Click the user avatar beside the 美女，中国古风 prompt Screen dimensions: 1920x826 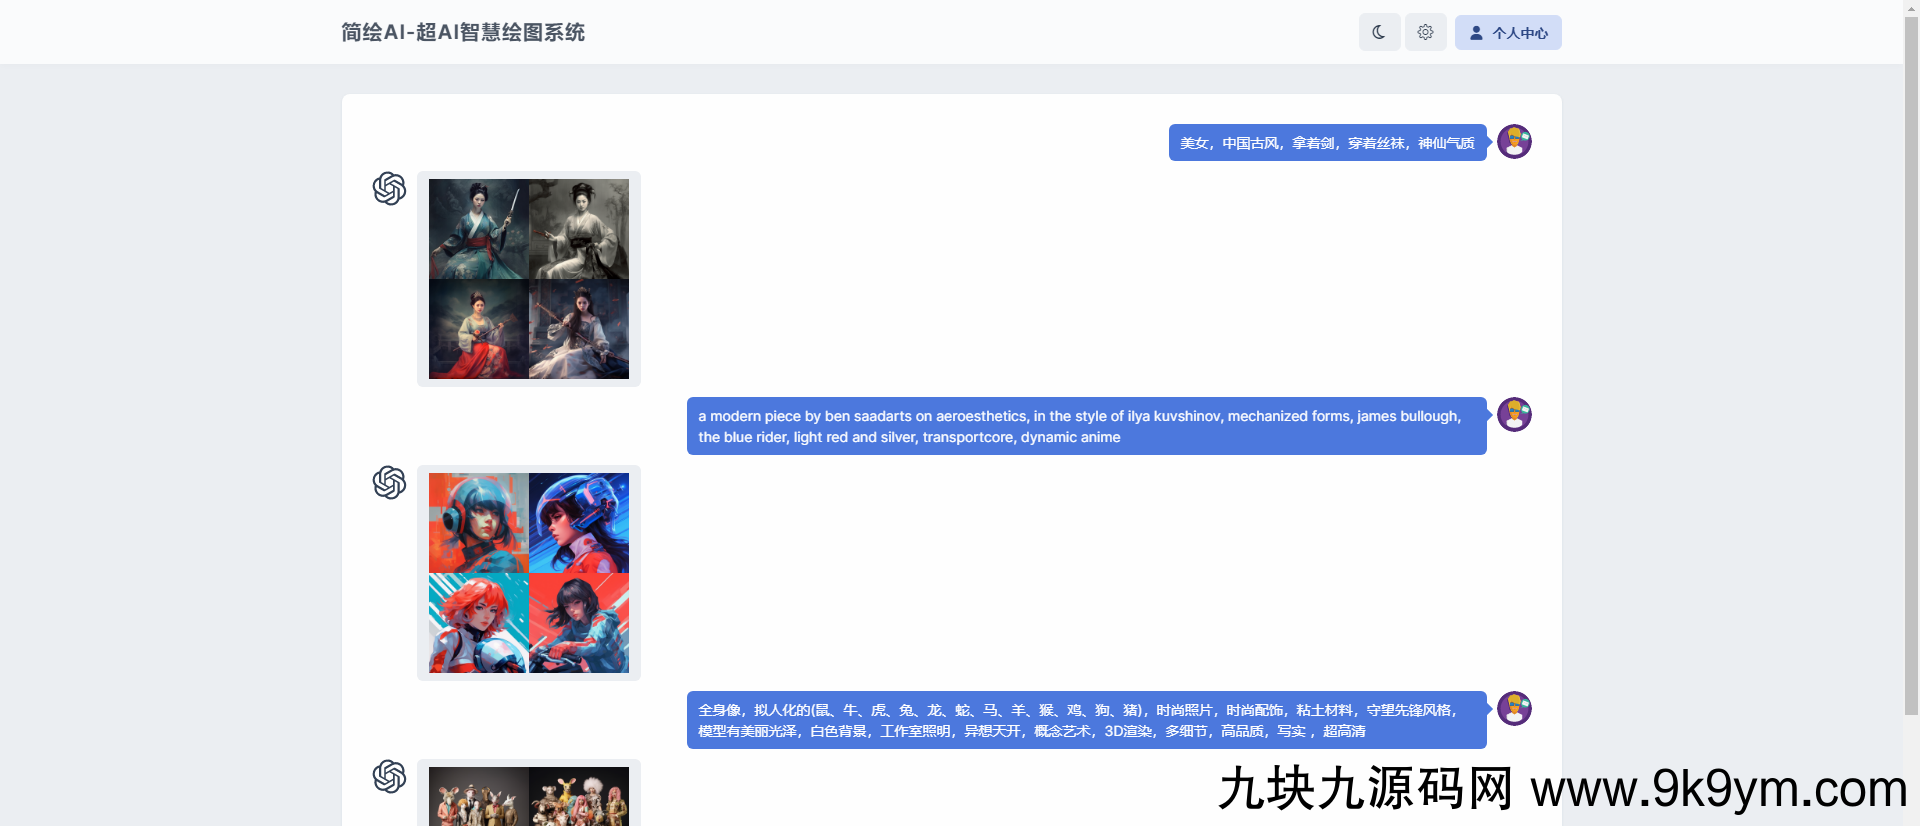[1514, 141]
